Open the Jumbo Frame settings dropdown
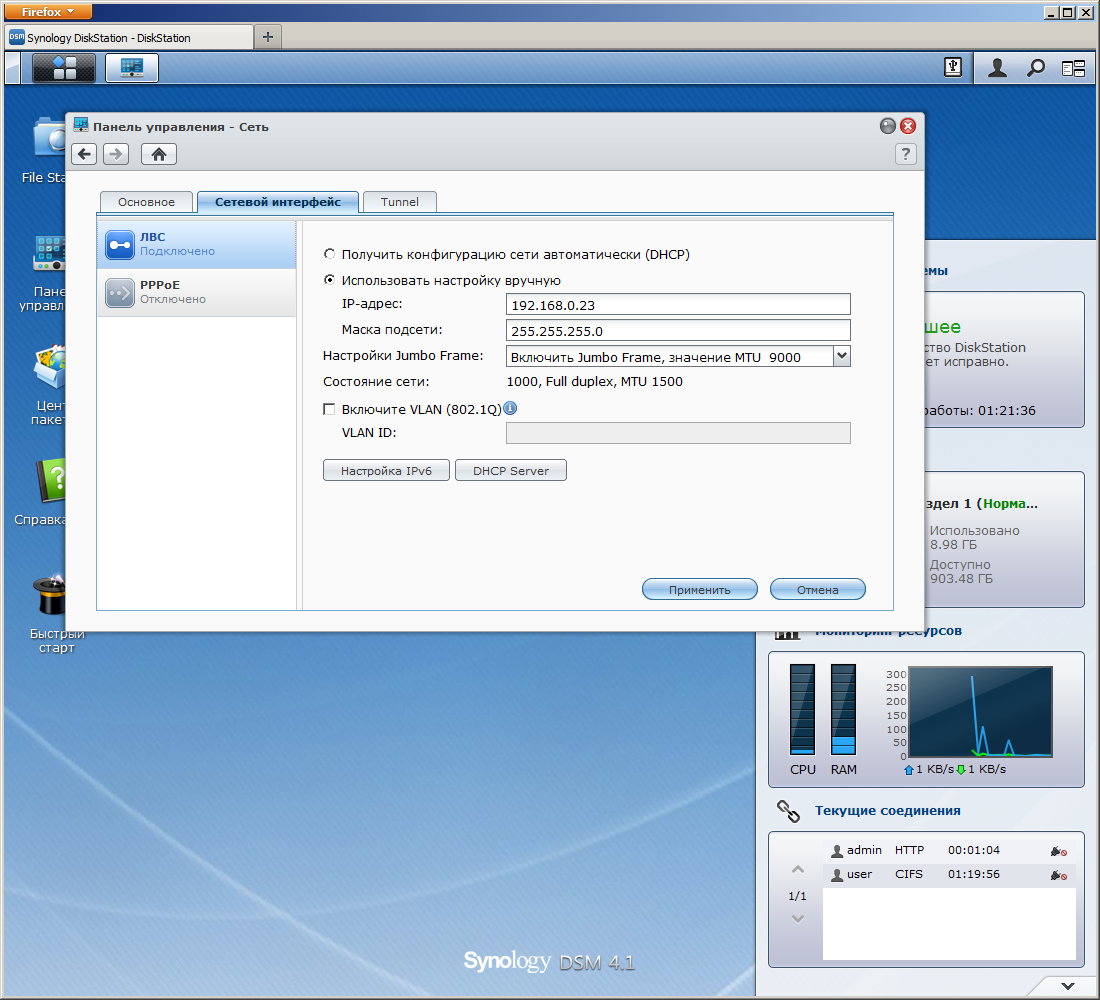 (842, 356)
